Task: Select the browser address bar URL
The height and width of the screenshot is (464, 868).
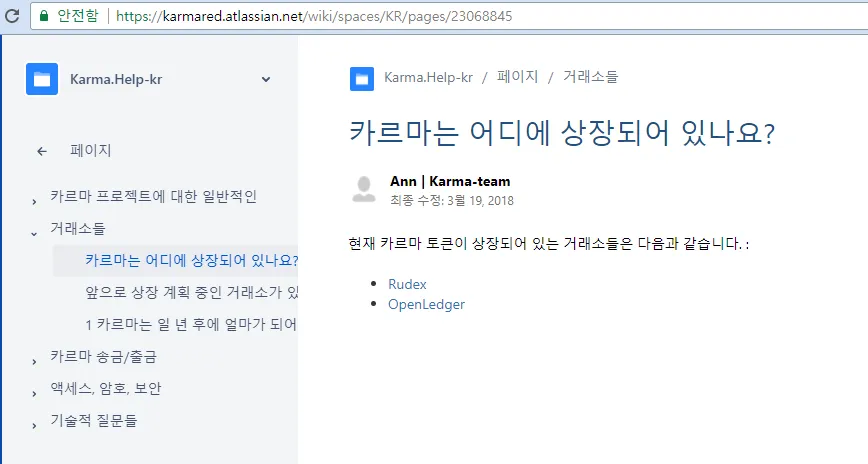Action: (314, 16)
